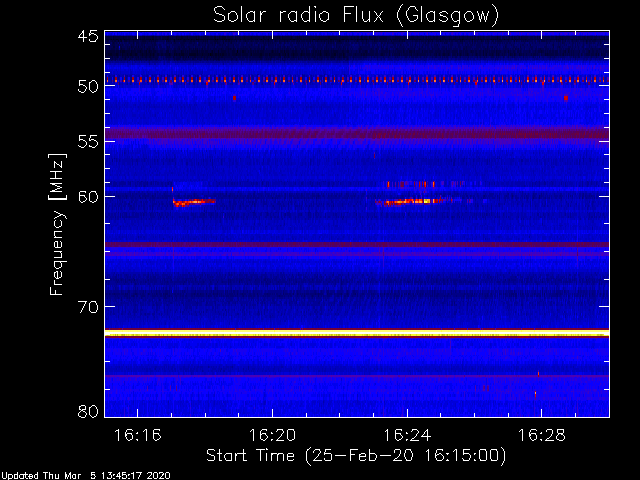This screenshot has height=480, width=640.
Task: Click the 'Updated Thu Mar 5 13:45:17 2020' text
Action: click(85, 476)
